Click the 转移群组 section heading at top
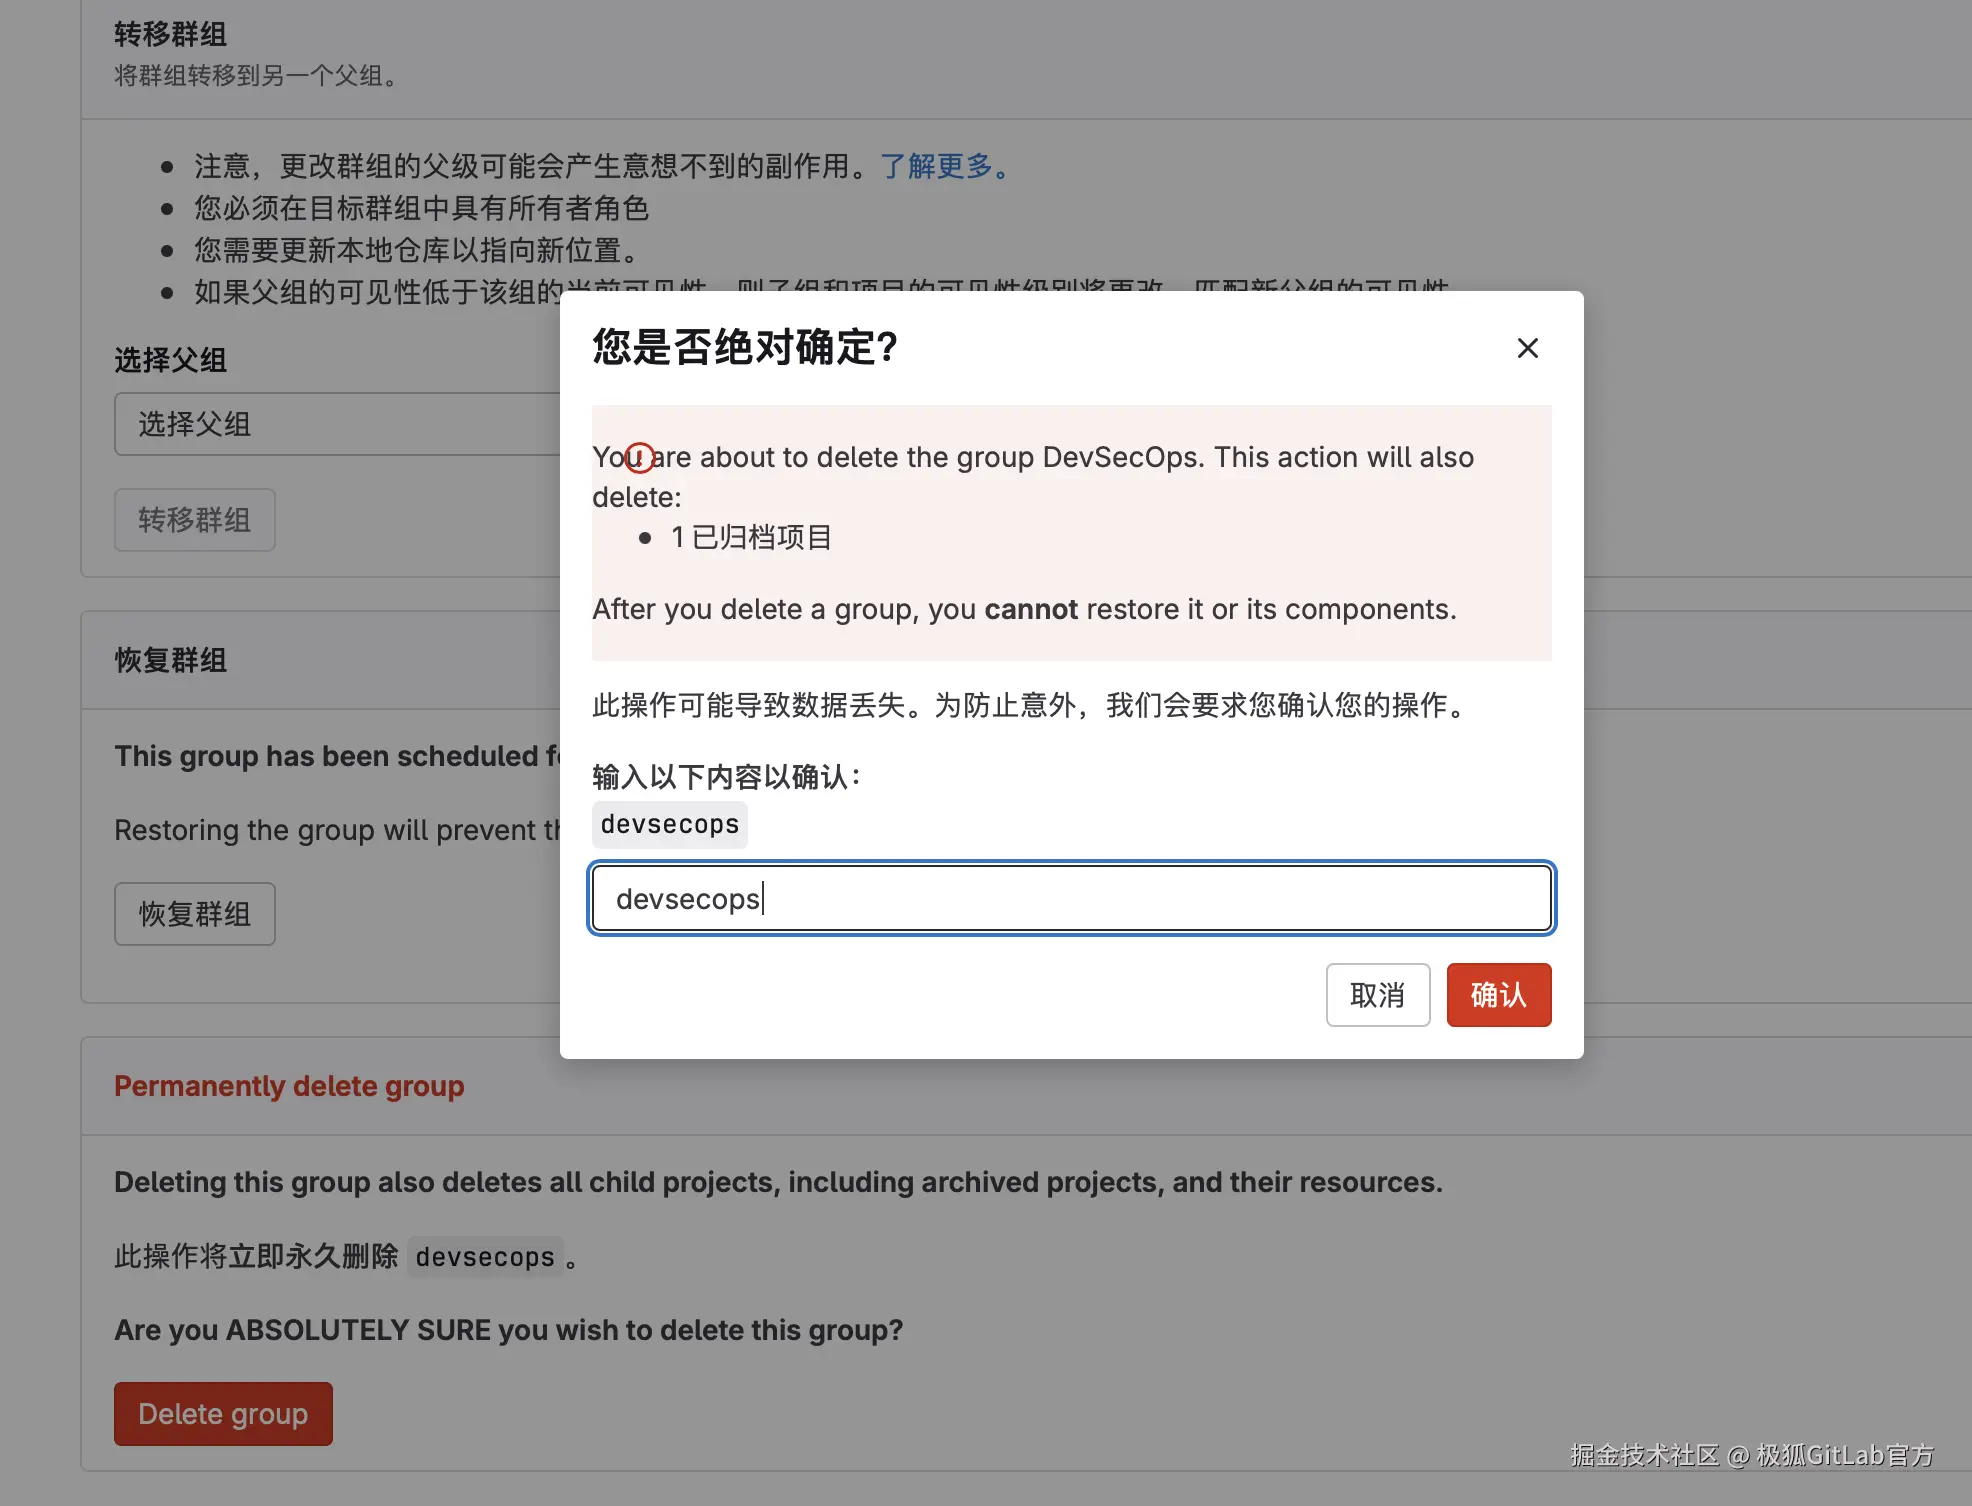 click(x=170, y=34)
